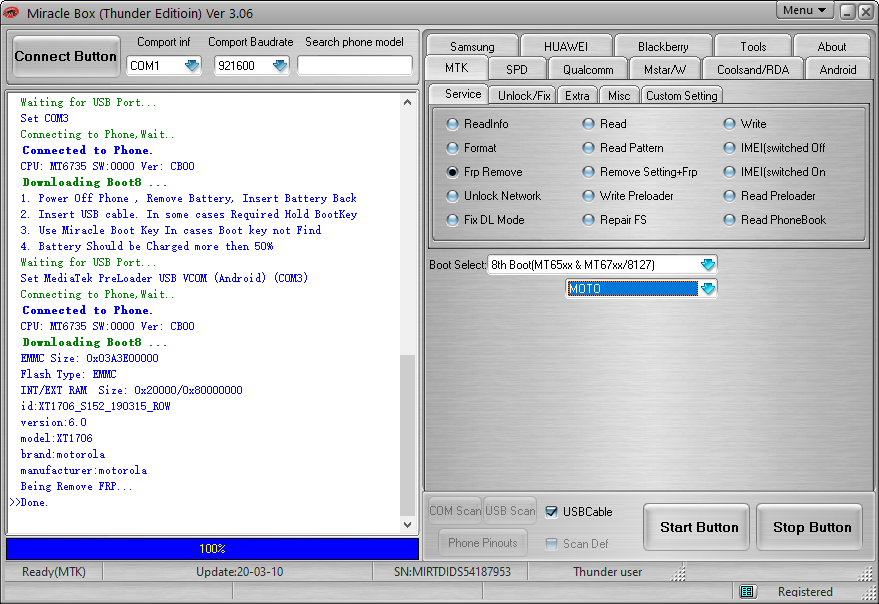Click the Connect Button
Viewport: 879px width, 604px height.
[x=66, y=56]
